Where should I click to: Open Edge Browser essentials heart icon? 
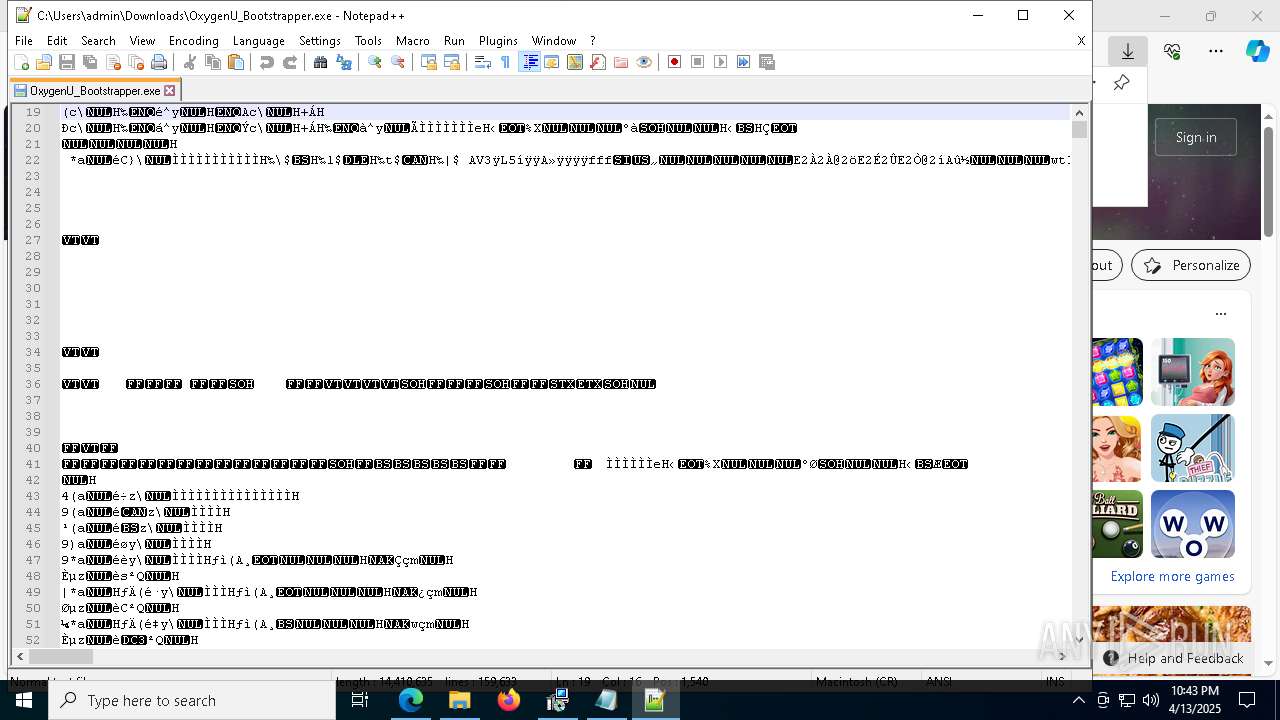tap(1172, 51)
